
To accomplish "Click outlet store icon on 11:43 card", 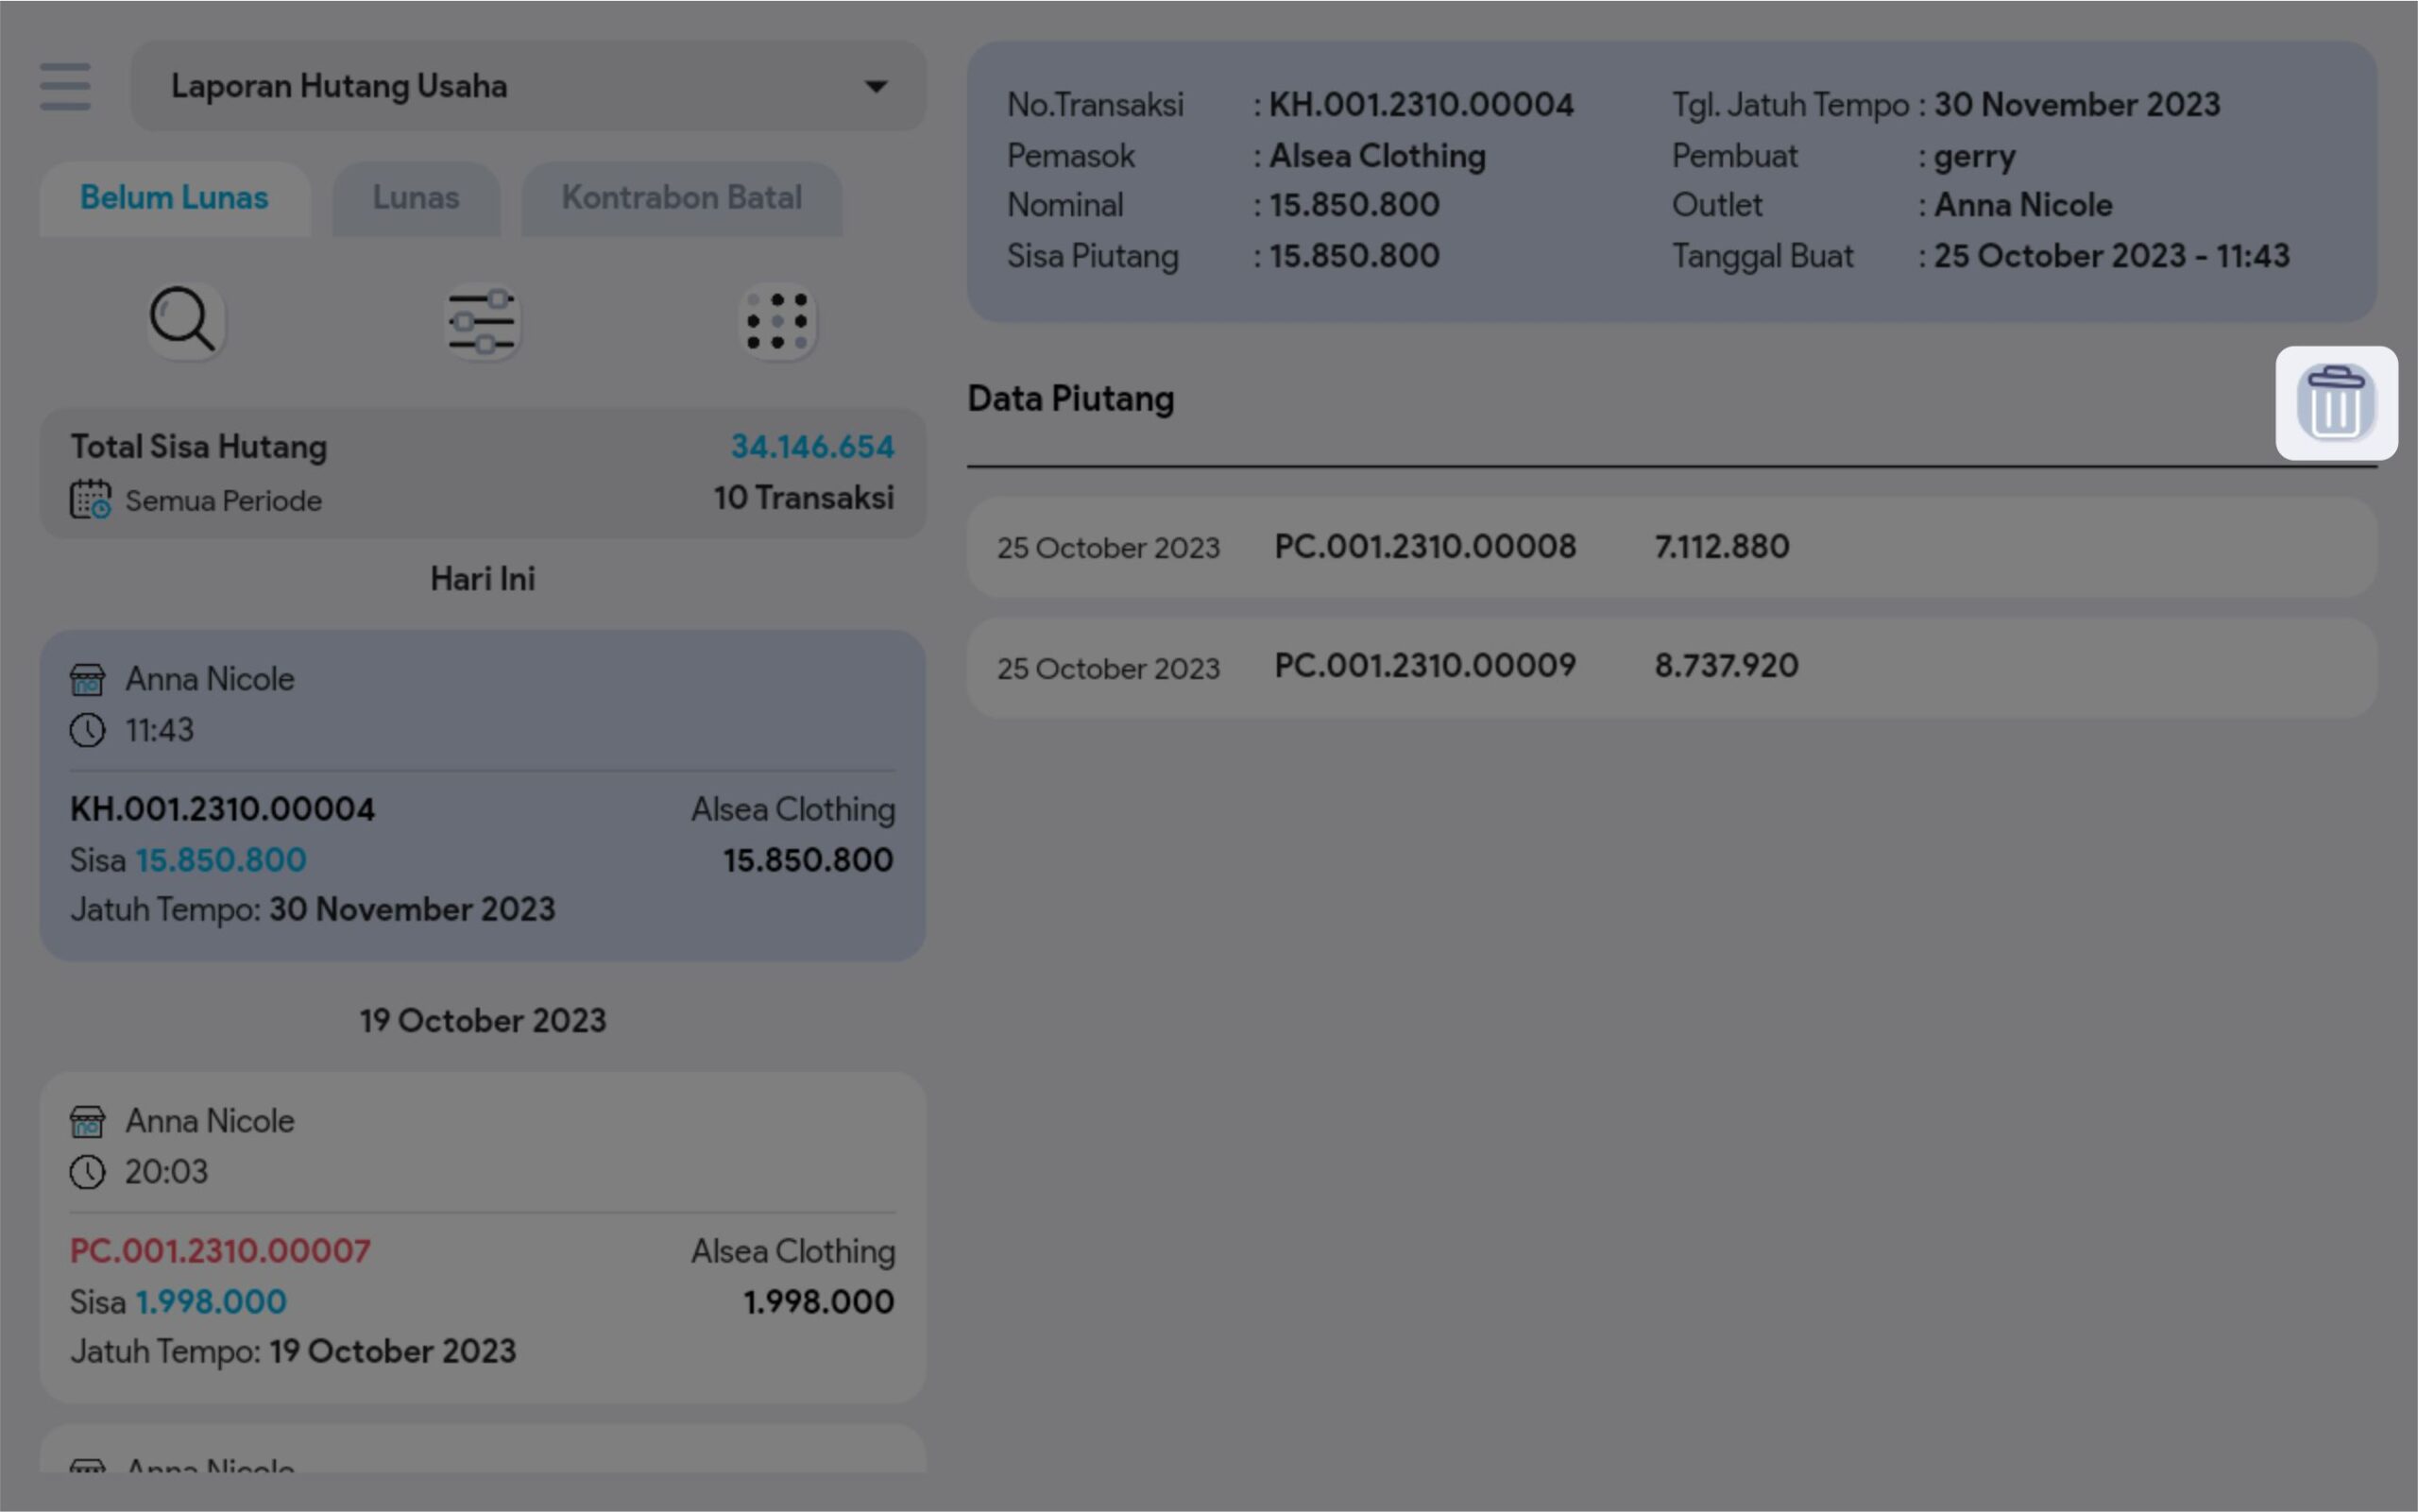I will coord(87,680).
